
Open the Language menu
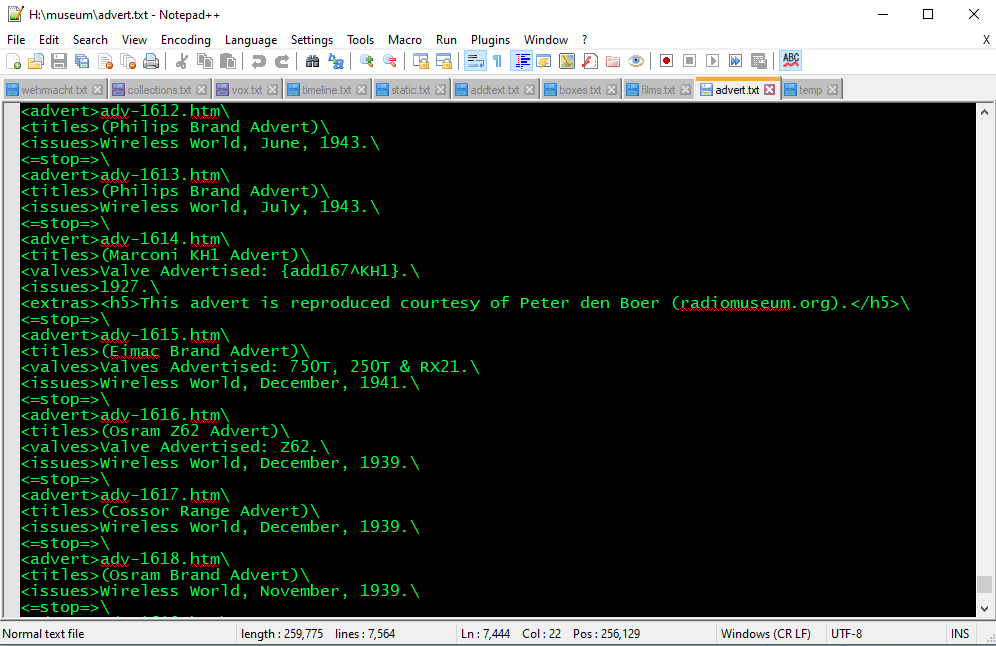point(251,40)
